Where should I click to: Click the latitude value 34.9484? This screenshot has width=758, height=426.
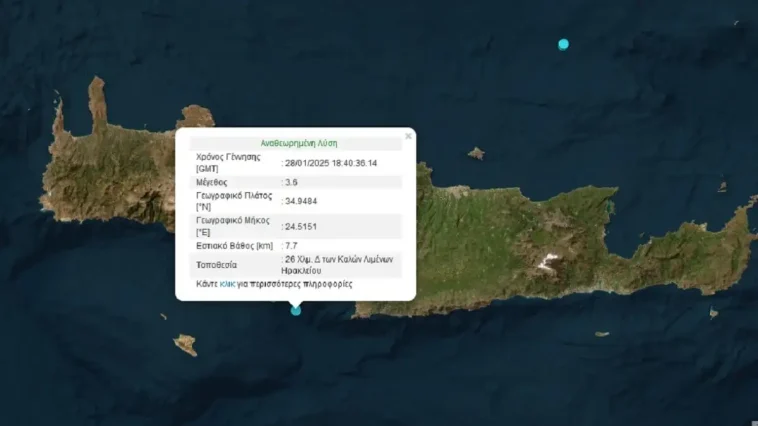tap(304, 201)
